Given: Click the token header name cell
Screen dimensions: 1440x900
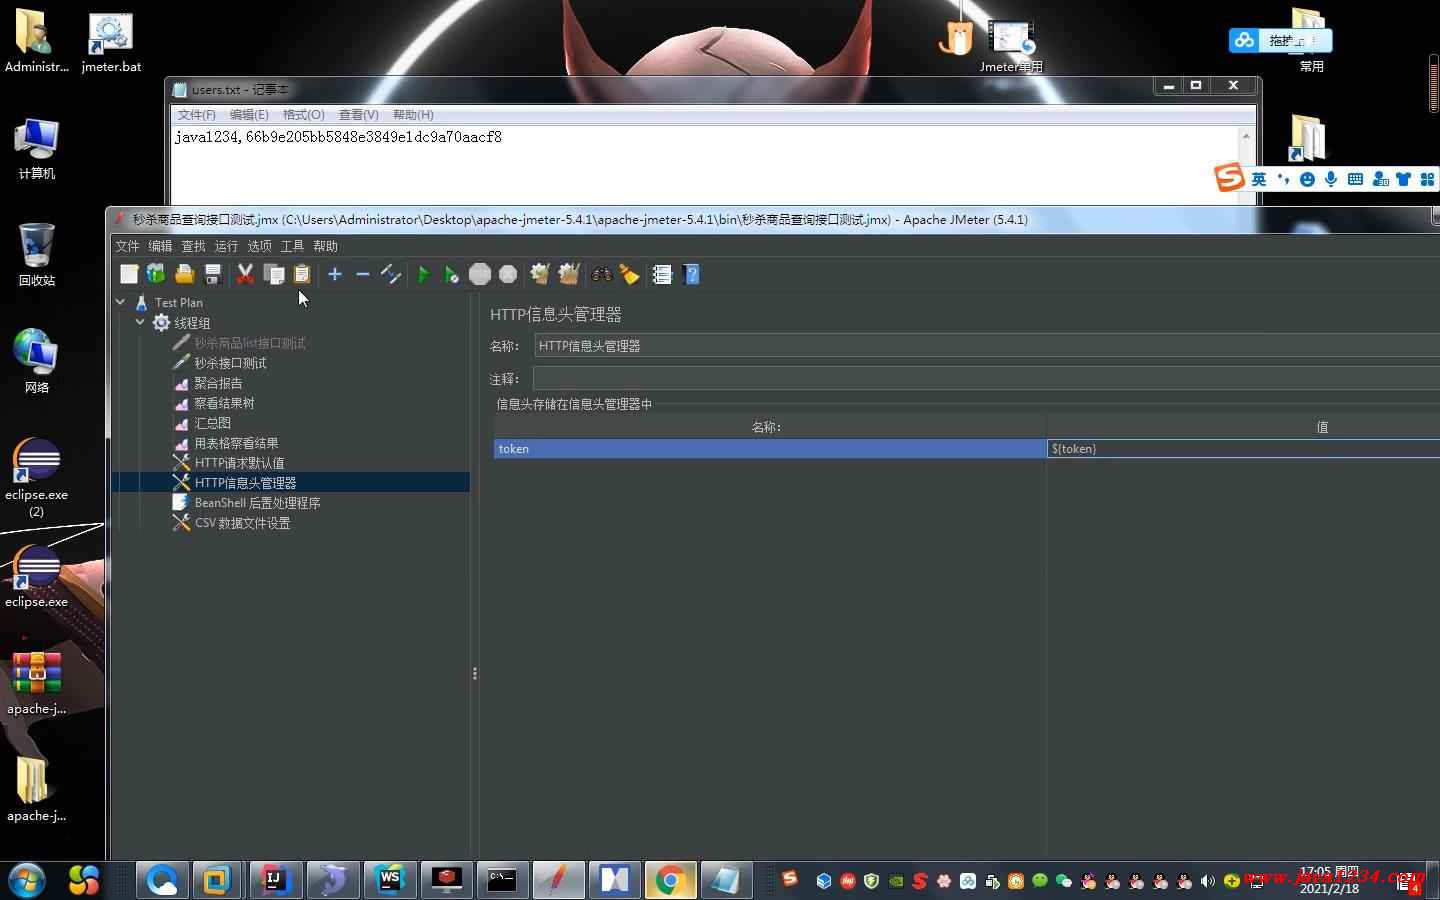Looking at the screenshot, I should (x=770, y=449).
